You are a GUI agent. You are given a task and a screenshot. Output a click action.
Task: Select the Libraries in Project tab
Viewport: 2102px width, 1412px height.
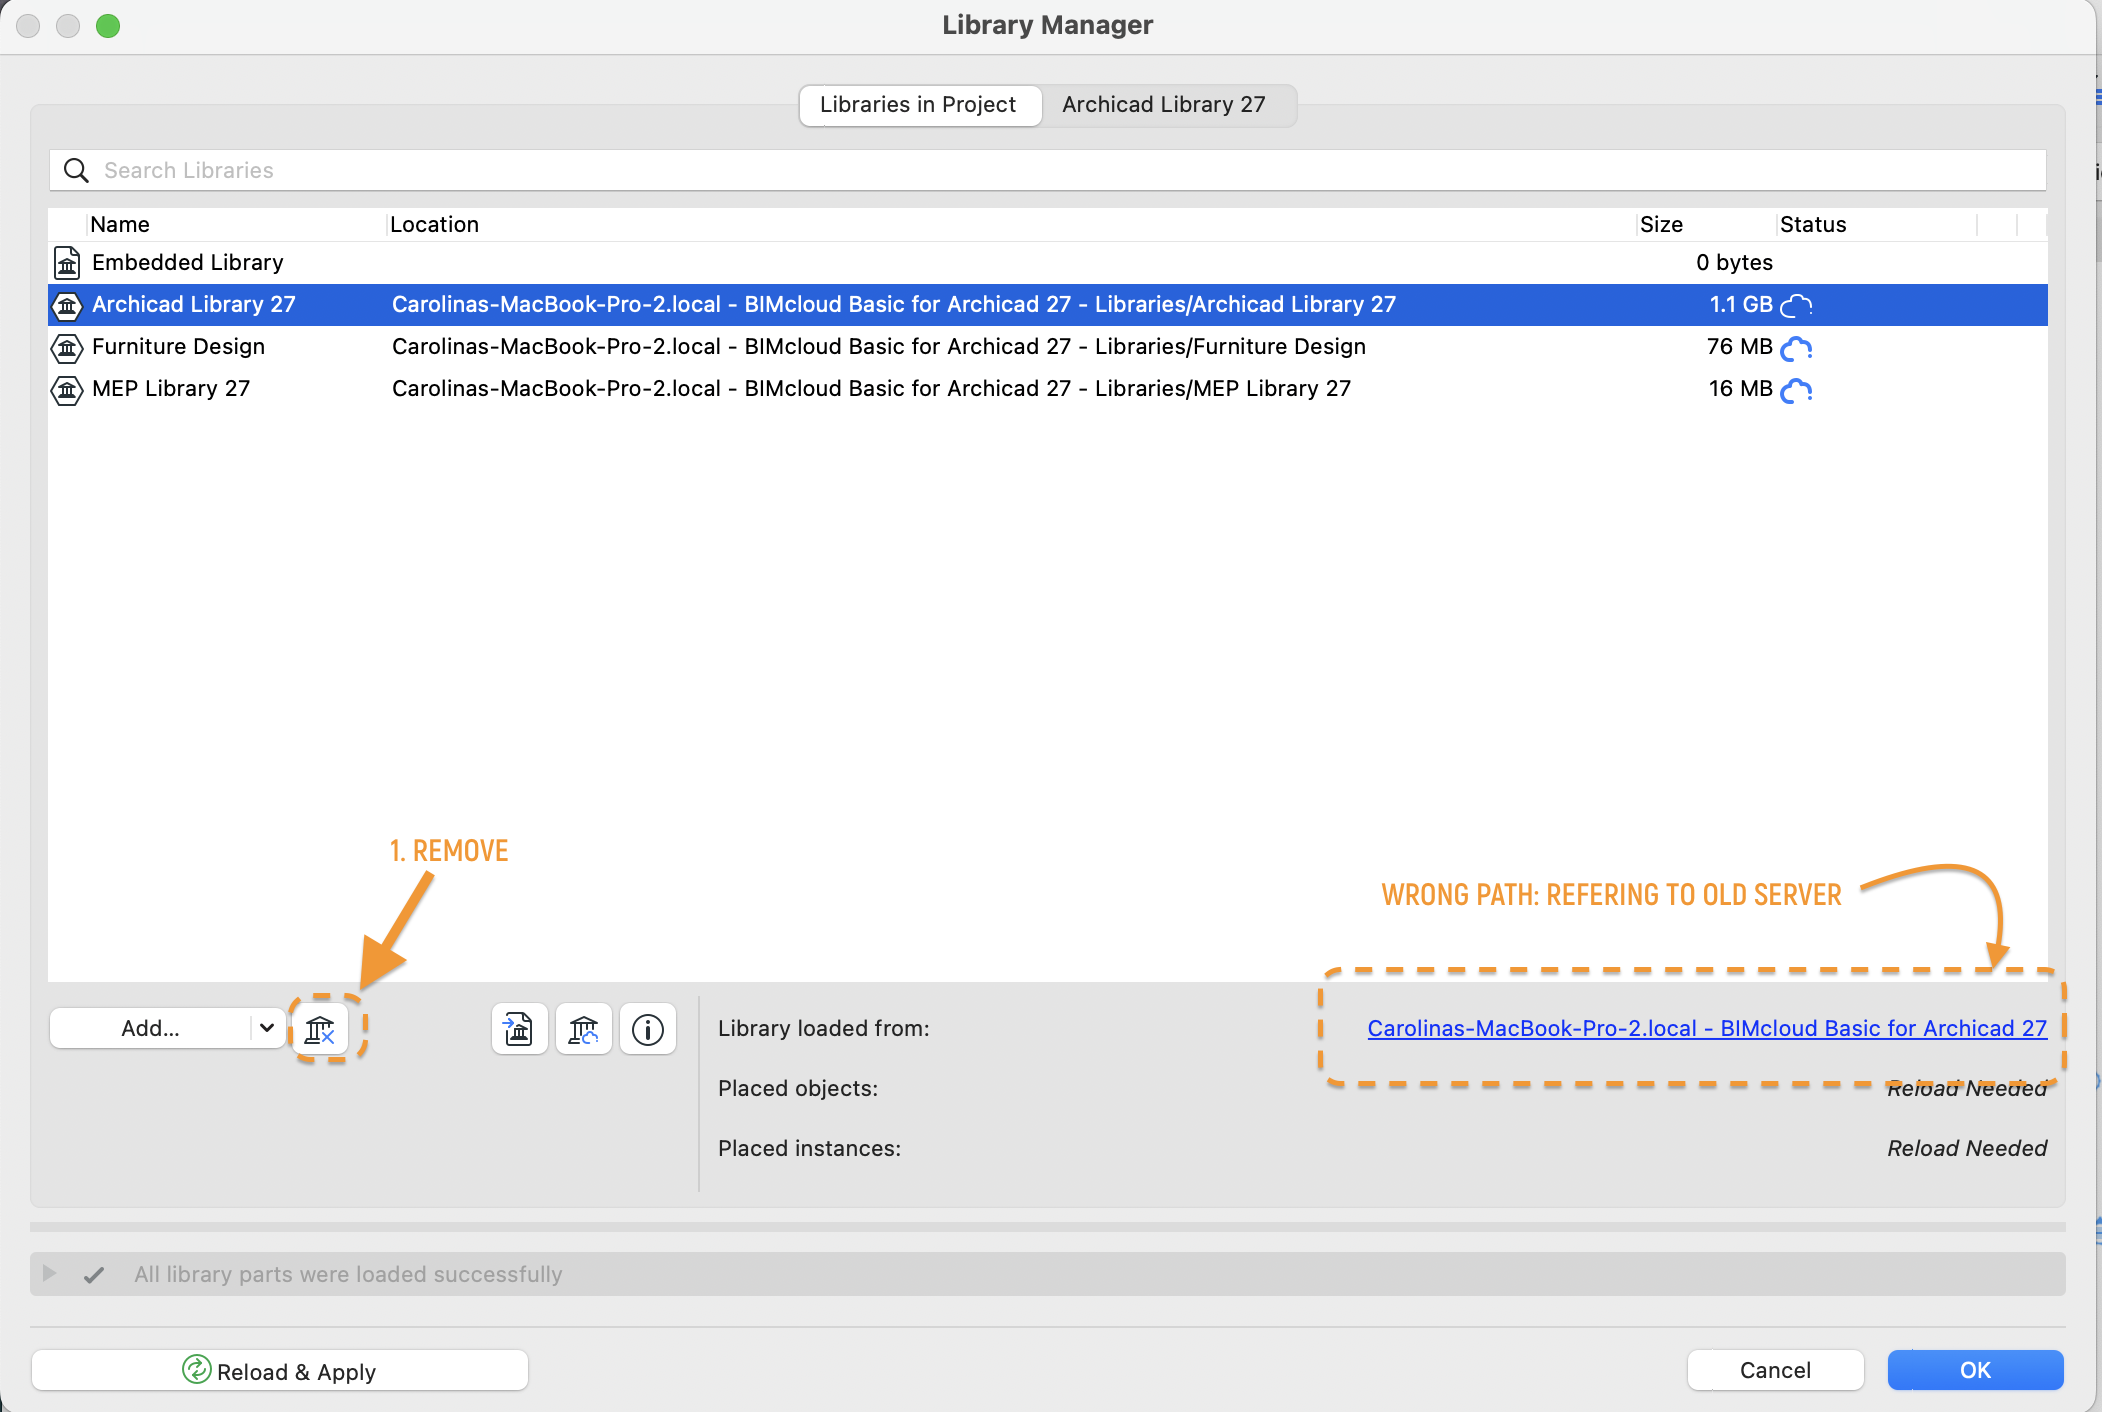click(x=917, y=105)
